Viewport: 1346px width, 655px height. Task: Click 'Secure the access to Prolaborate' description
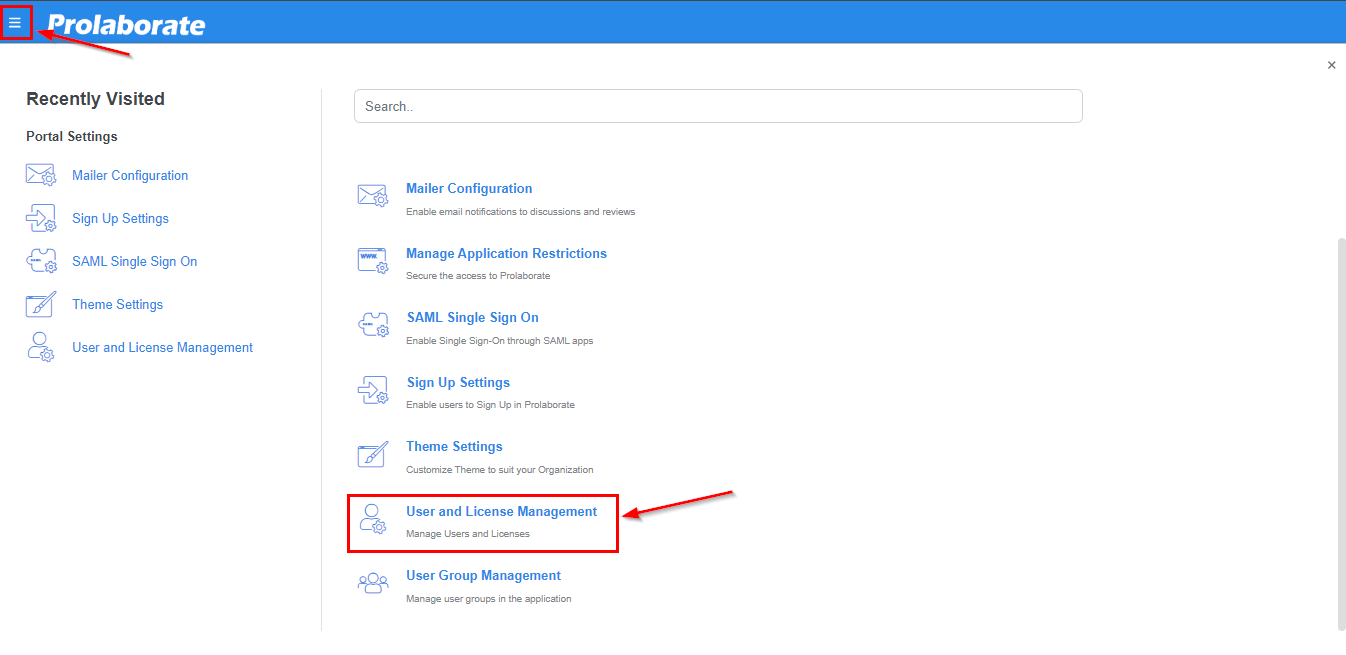click(x=478, y=276)
